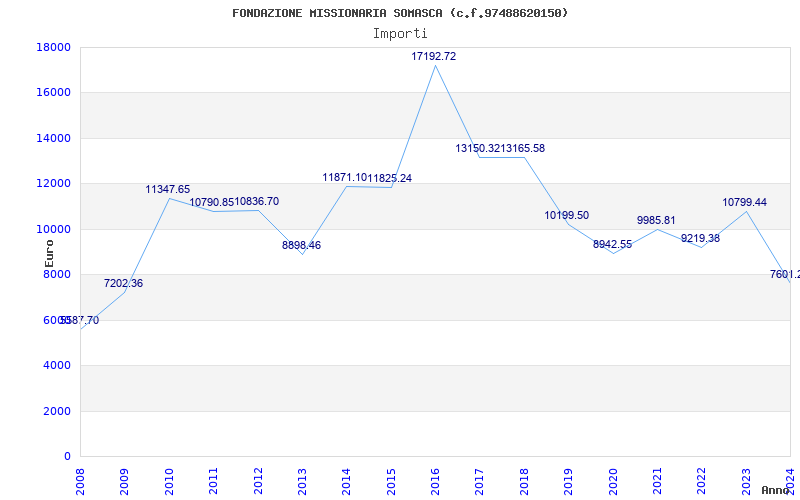Click the 10000 y-axis tick label

(54, 229)
